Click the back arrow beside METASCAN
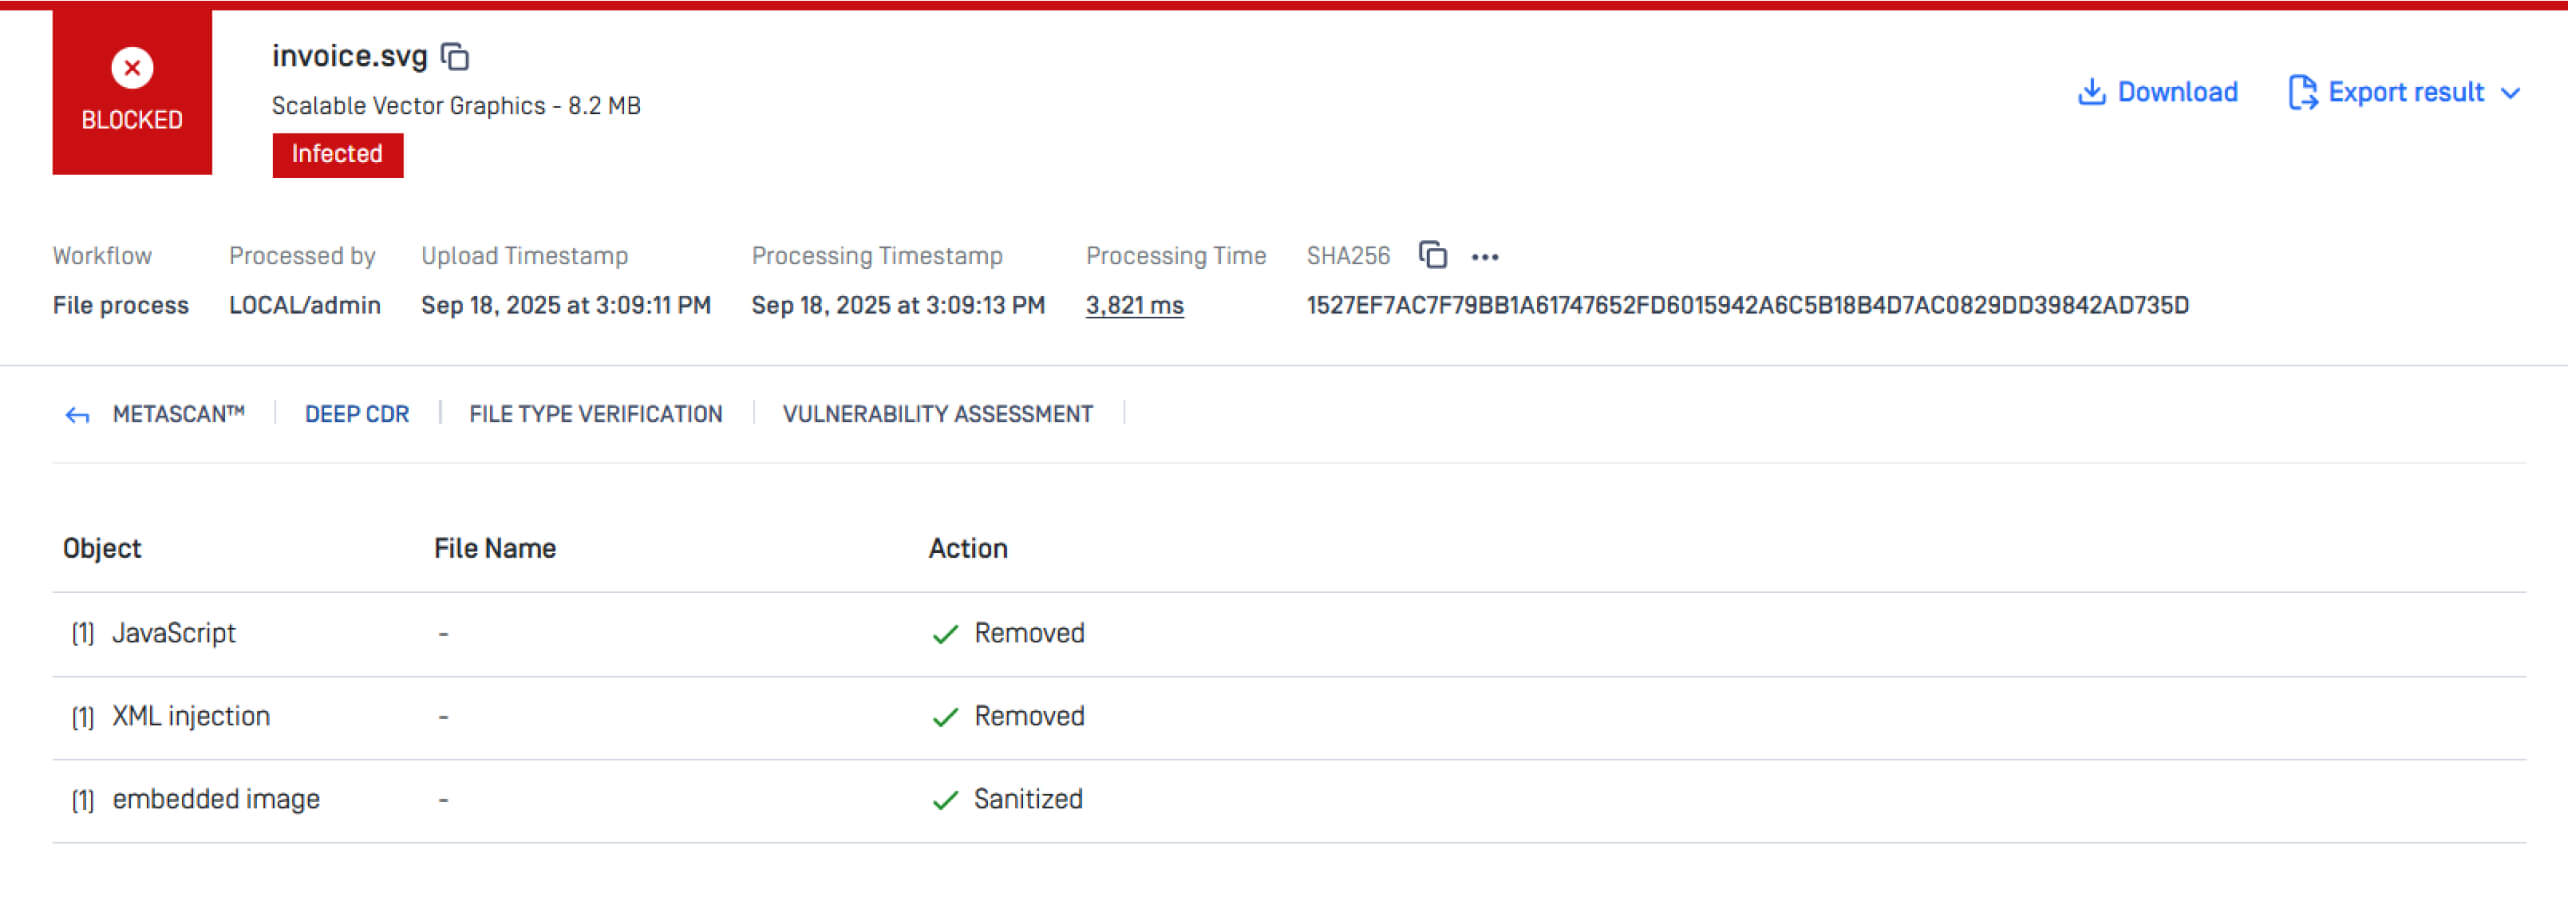This screenshot has height=897, width=2568. (77, 415)
